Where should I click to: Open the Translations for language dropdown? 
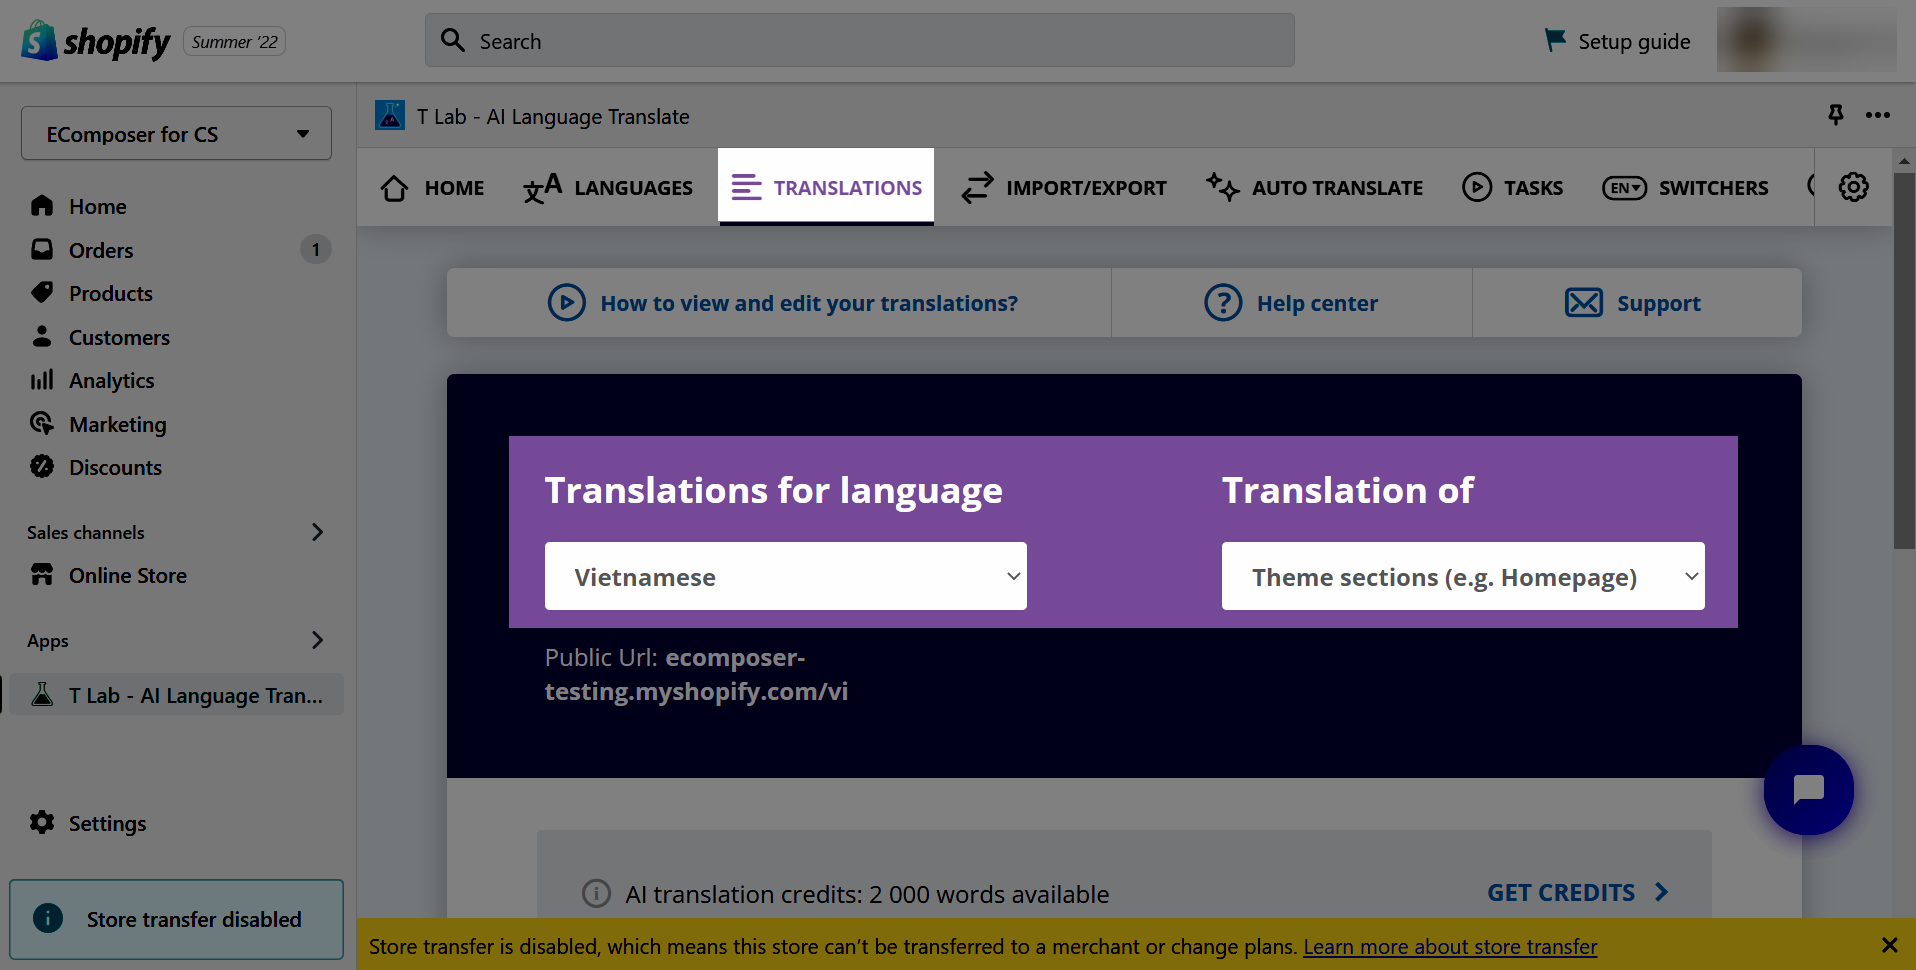[785, 576]
